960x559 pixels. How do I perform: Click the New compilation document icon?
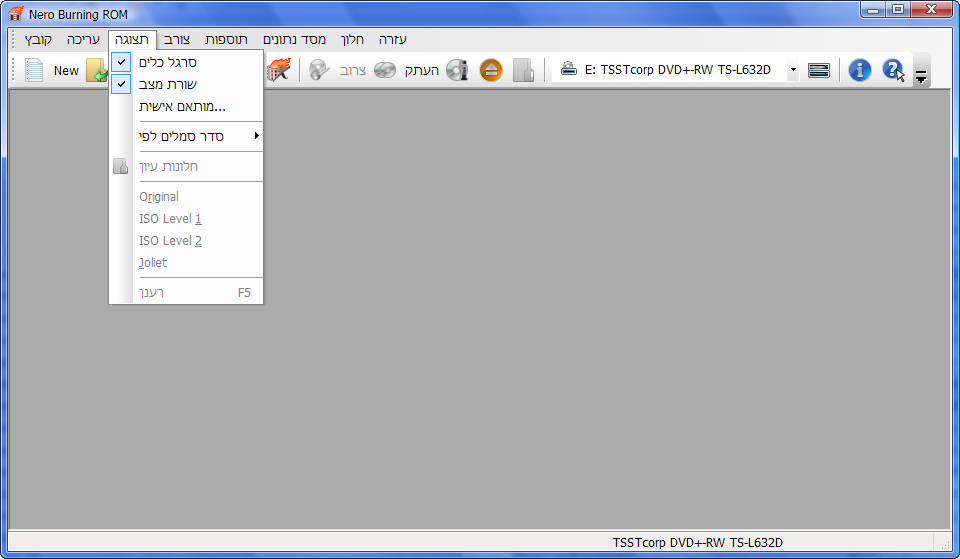click(x=34, y=70)
